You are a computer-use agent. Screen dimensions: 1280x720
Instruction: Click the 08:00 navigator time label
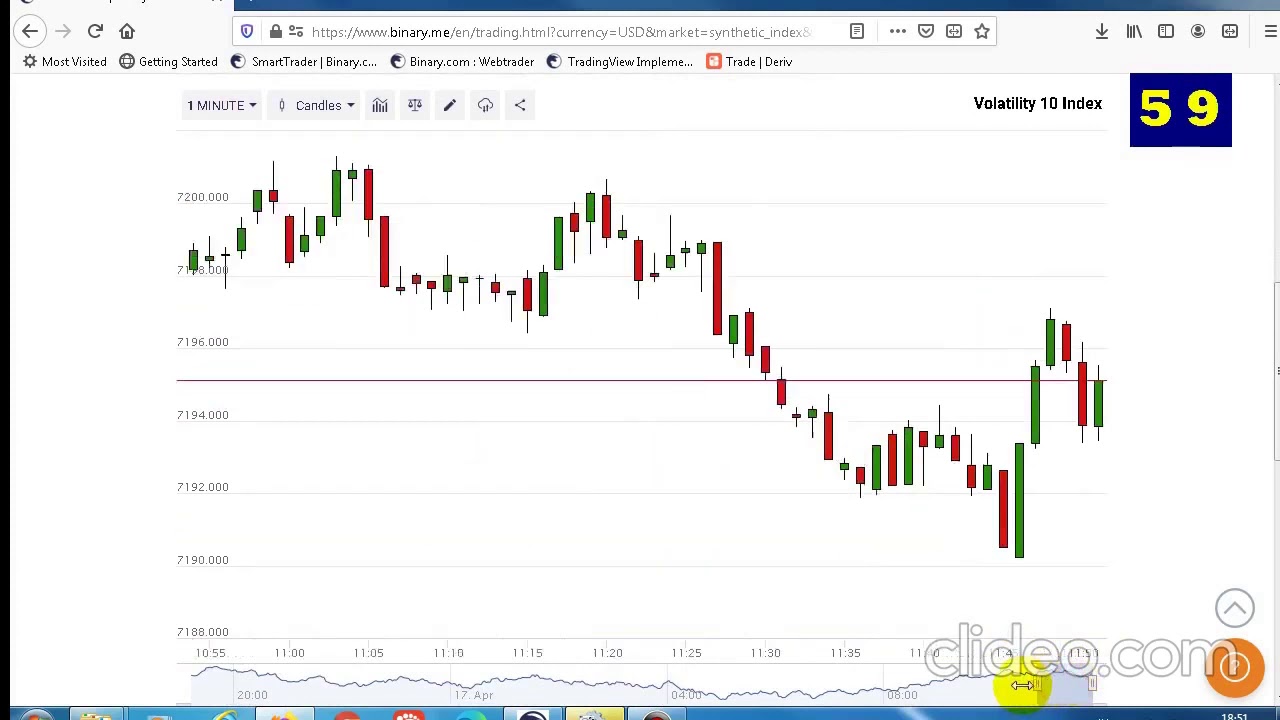(901, 695)
